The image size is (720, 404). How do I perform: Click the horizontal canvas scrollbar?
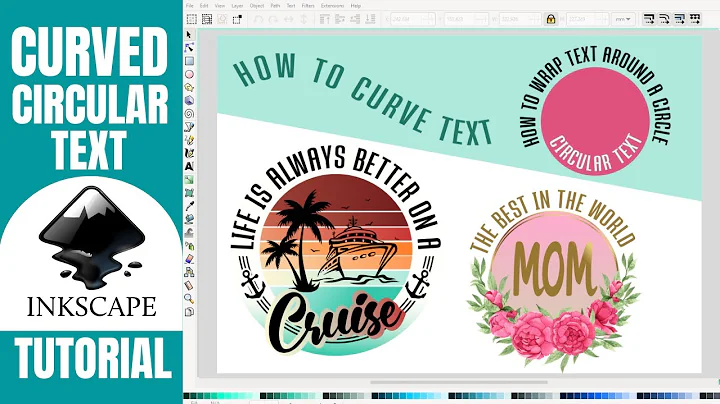(x=459, y=382)
